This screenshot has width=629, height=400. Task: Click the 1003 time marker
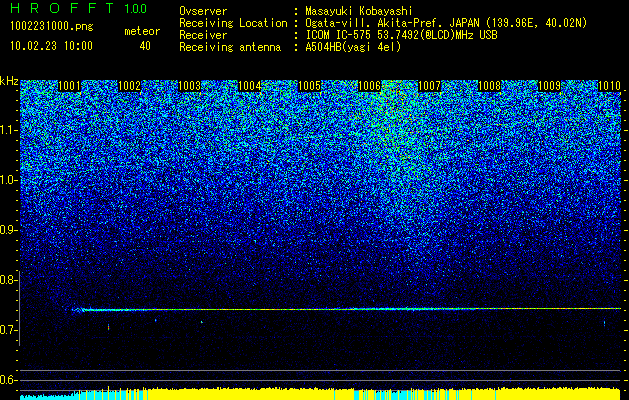[189, 86]
